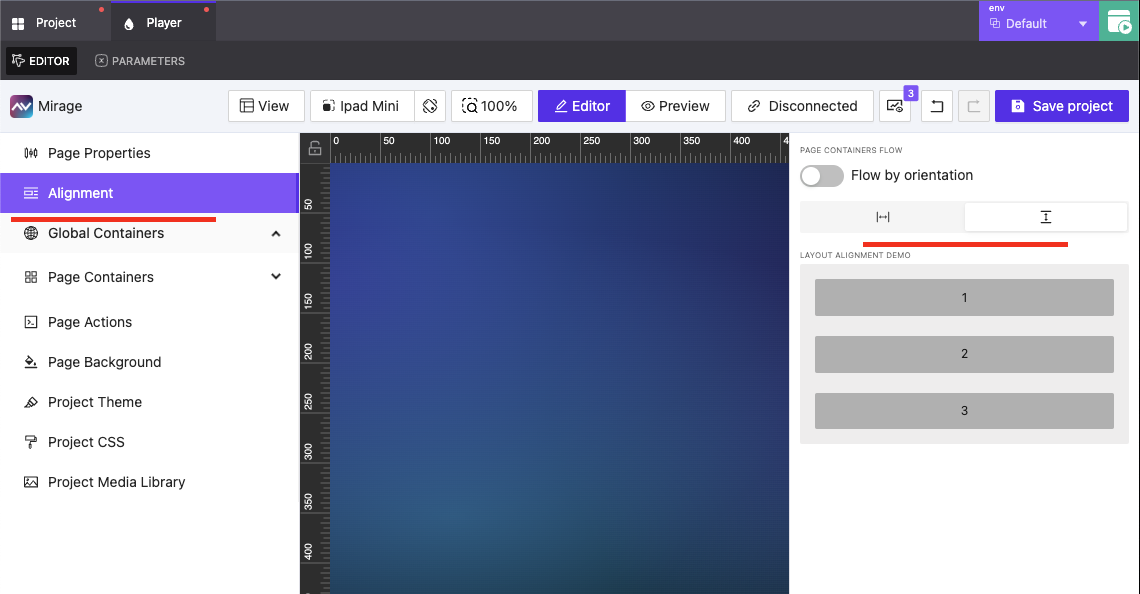Click container 2 in the alignment demo
Screen dimensions: 1140x594
point(963,353)
